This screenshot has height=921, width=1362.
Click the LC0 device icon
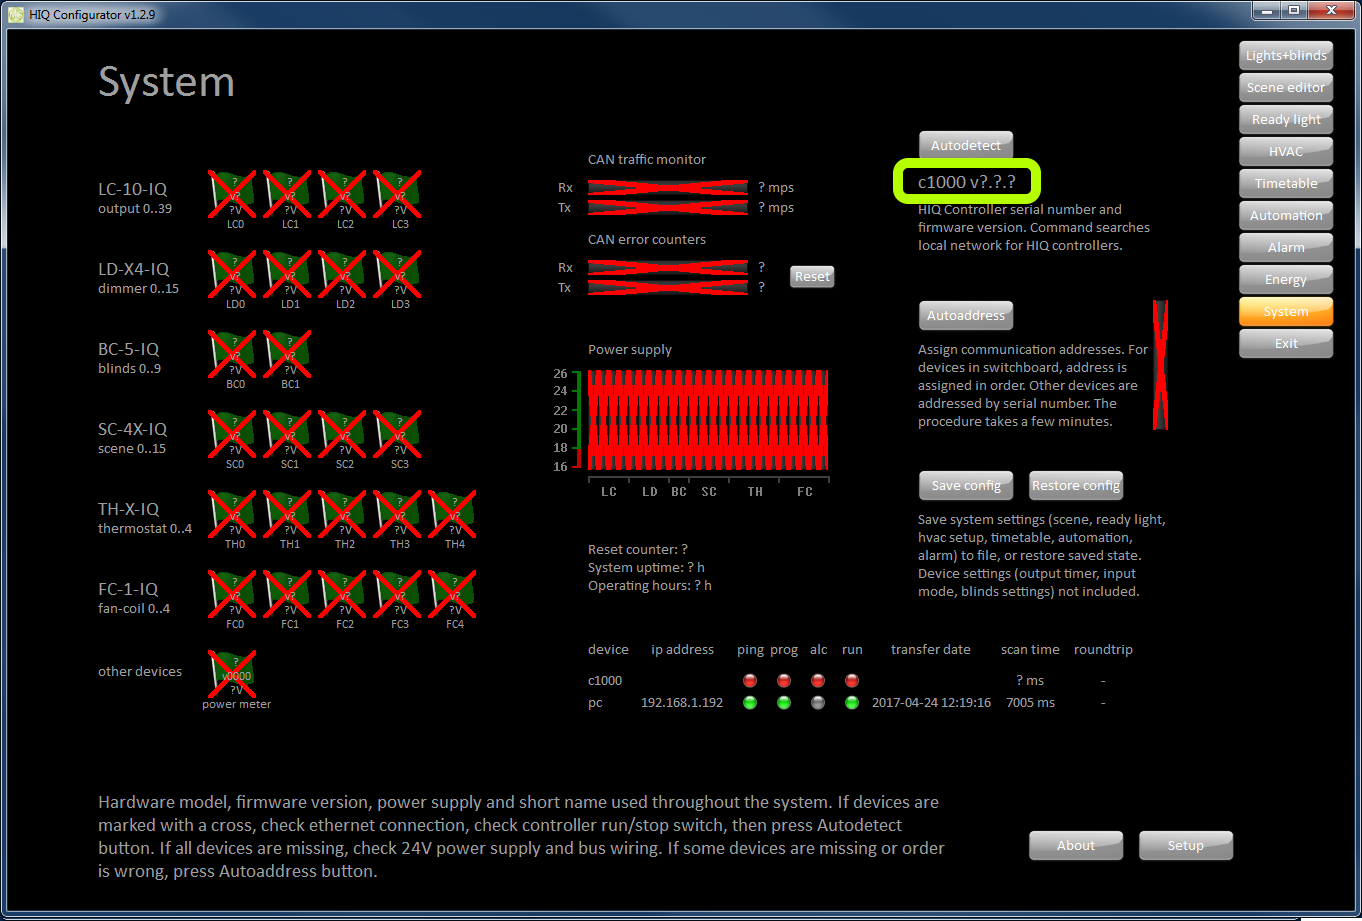tap(232, 193)
